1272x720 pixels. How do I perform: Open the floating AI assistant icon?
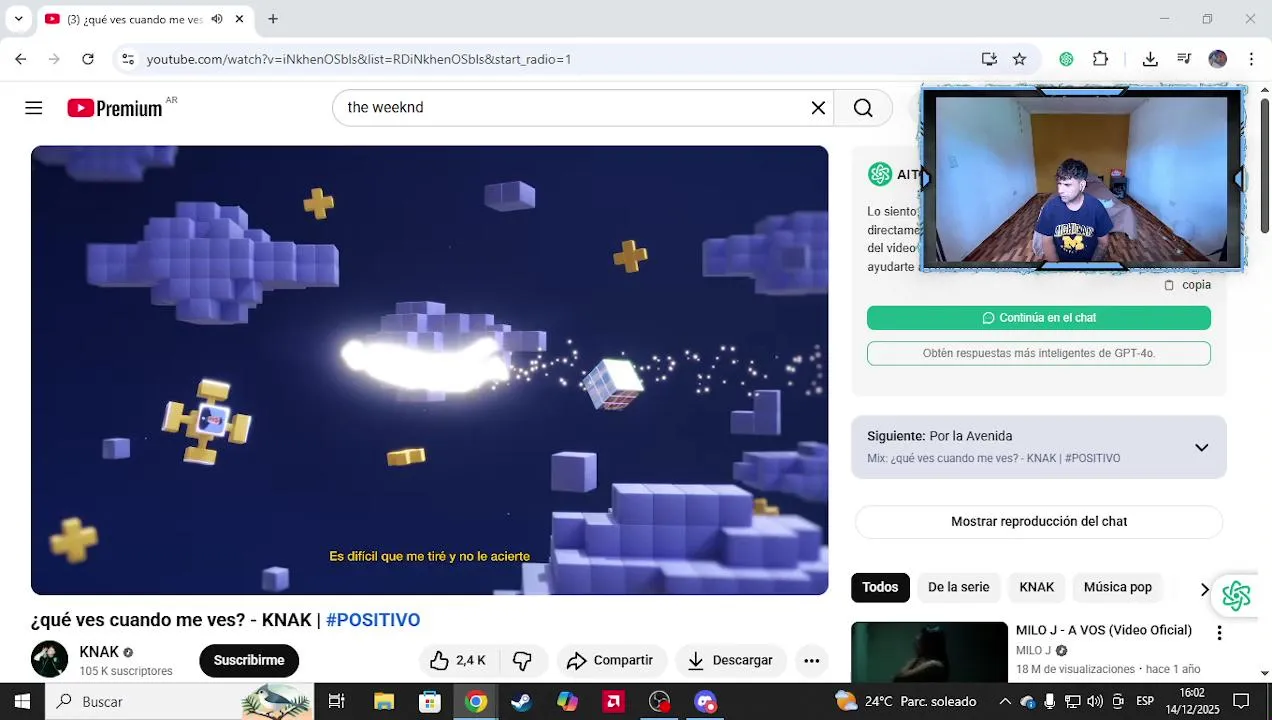click(1236, 595)
